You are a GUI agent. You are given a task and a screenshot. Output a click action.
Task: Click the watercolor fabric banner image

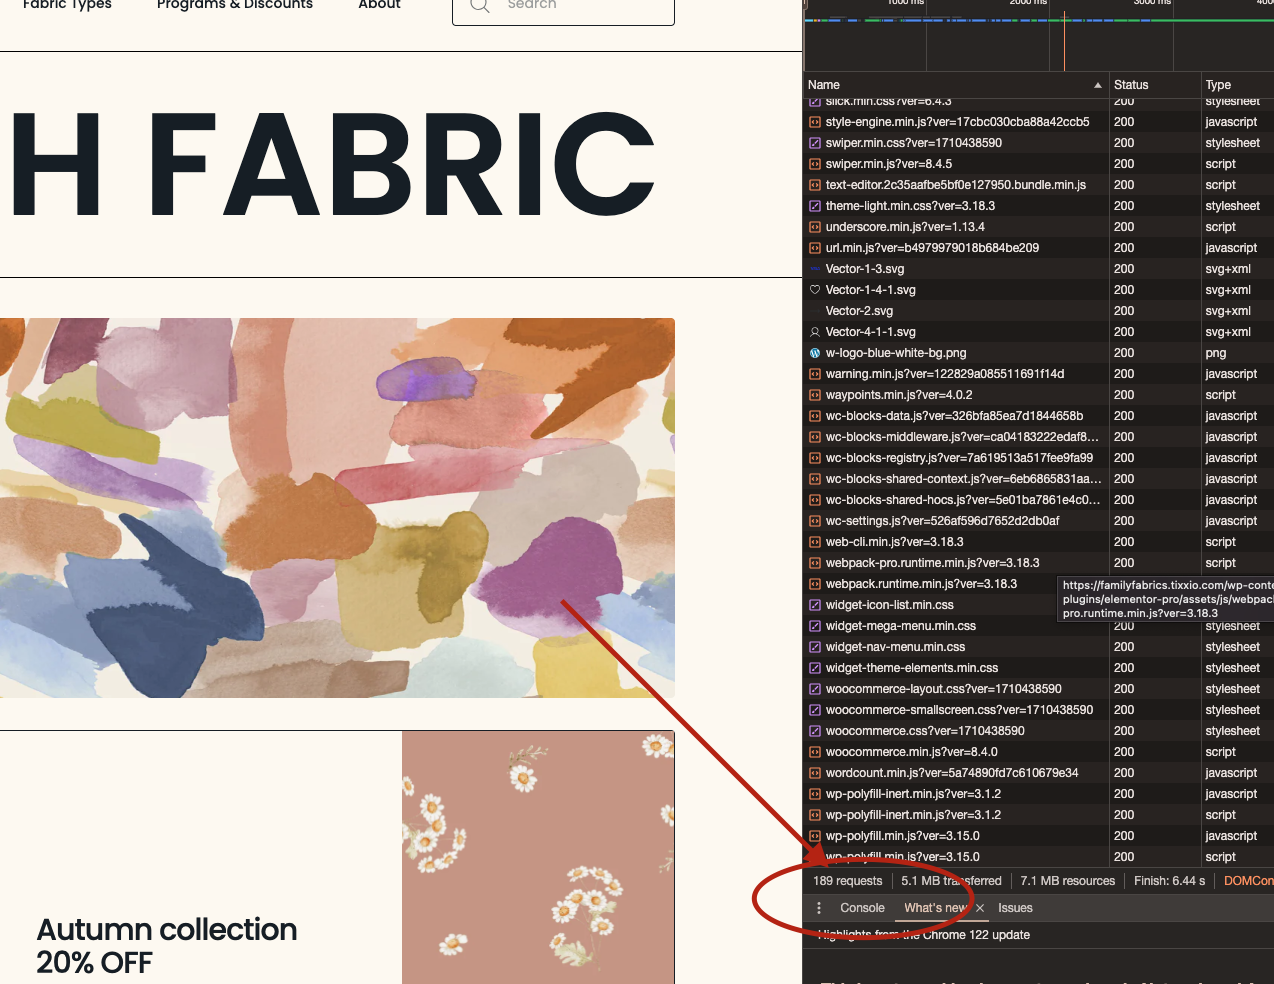[x=337, y=507]
